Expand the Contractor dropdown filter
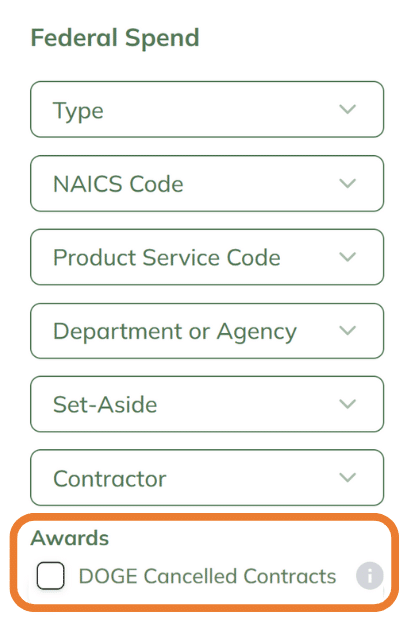This screenshot has height=629, width=418. [207, 478]
